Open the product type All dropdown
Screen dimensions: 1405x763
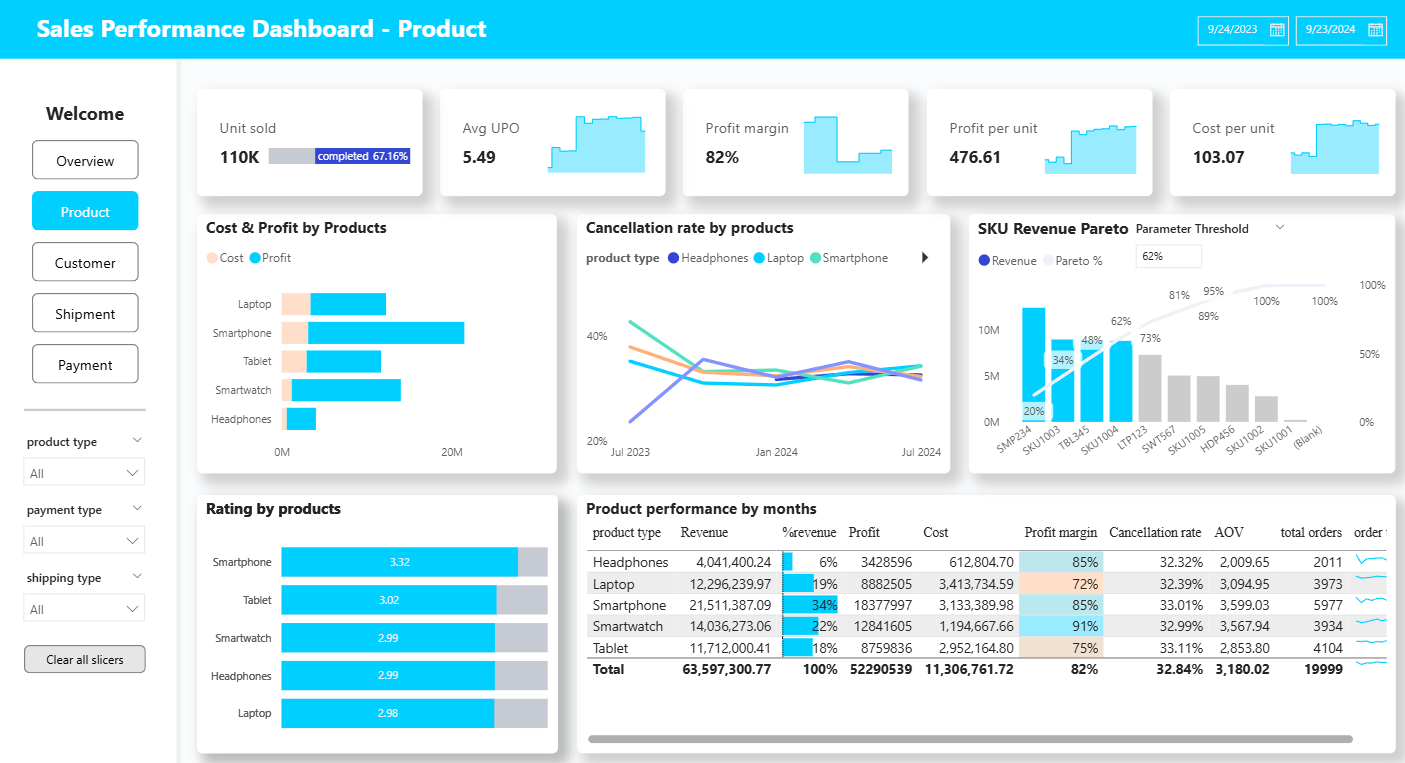[84, 472]
